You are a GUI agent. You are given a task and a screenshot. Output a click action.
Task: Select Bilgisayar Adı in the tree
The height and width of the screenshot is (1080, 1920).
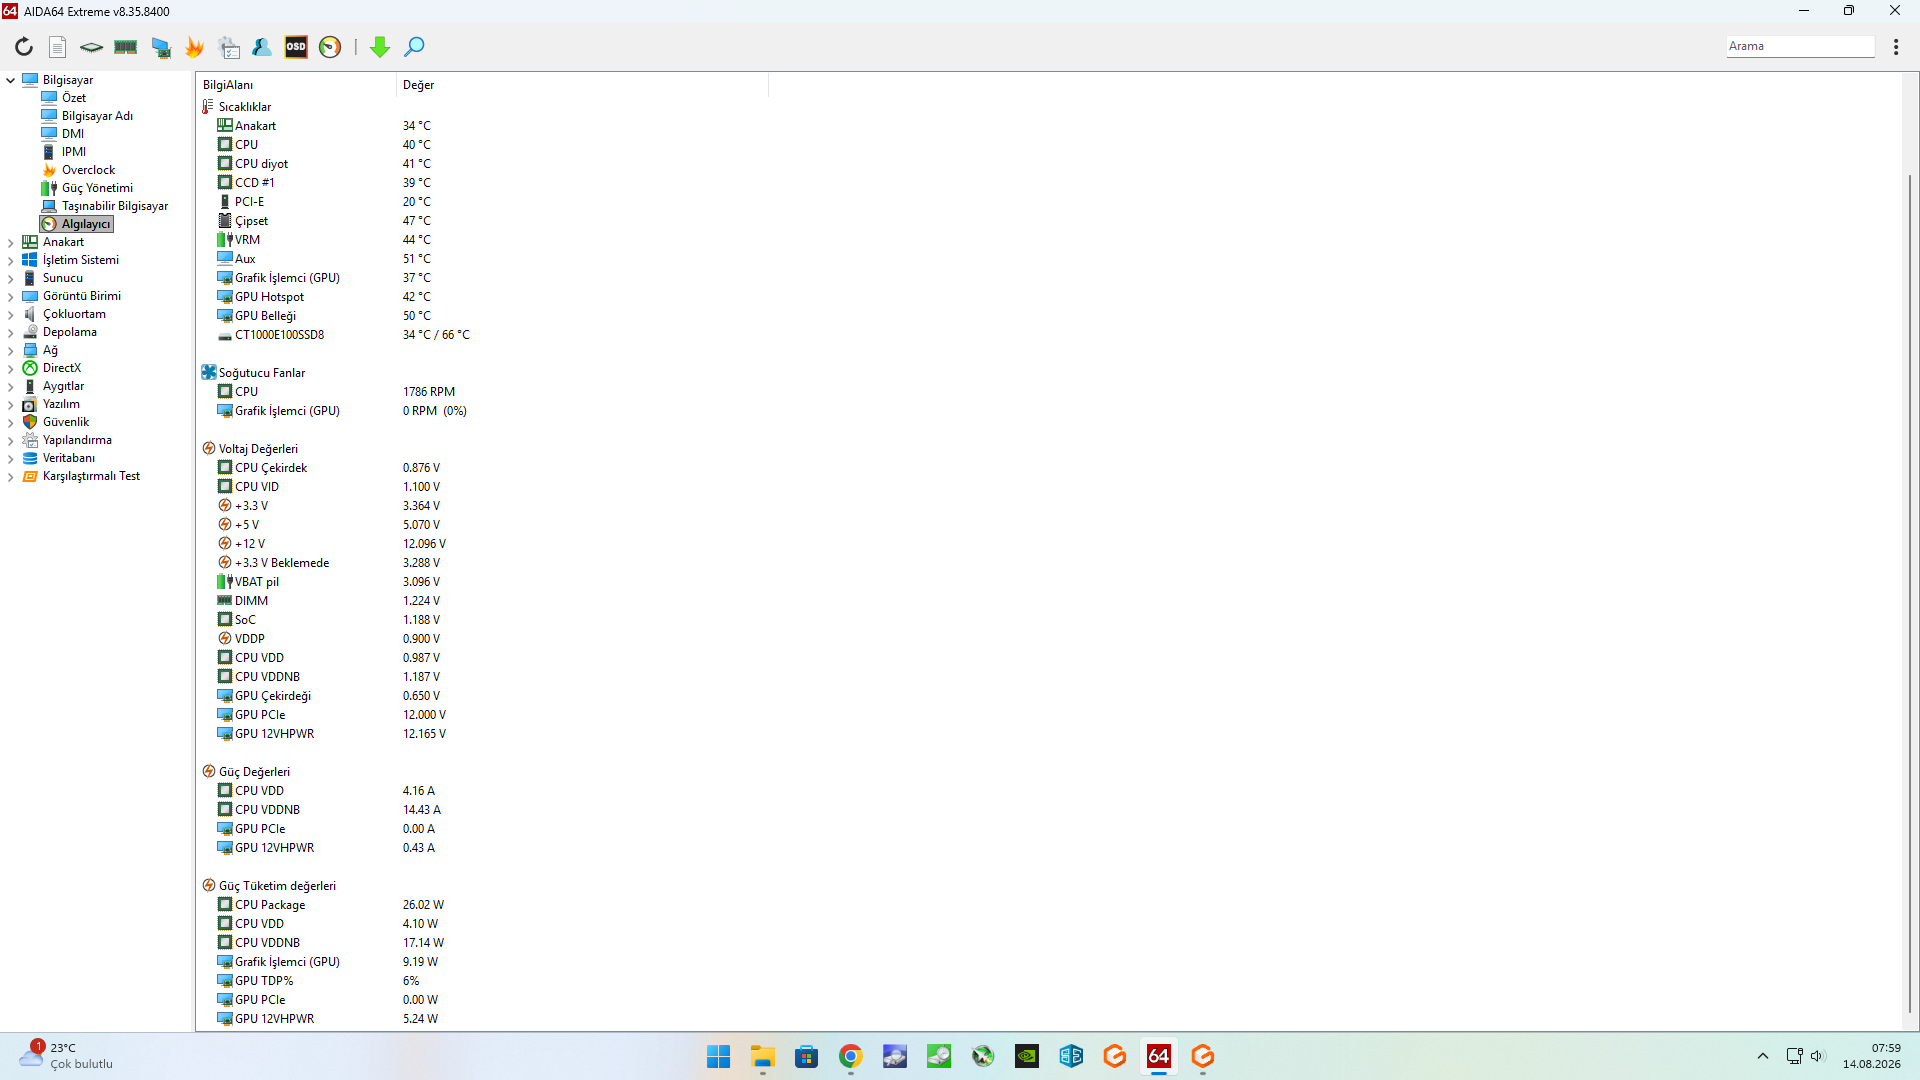click(x=97, y=116)
